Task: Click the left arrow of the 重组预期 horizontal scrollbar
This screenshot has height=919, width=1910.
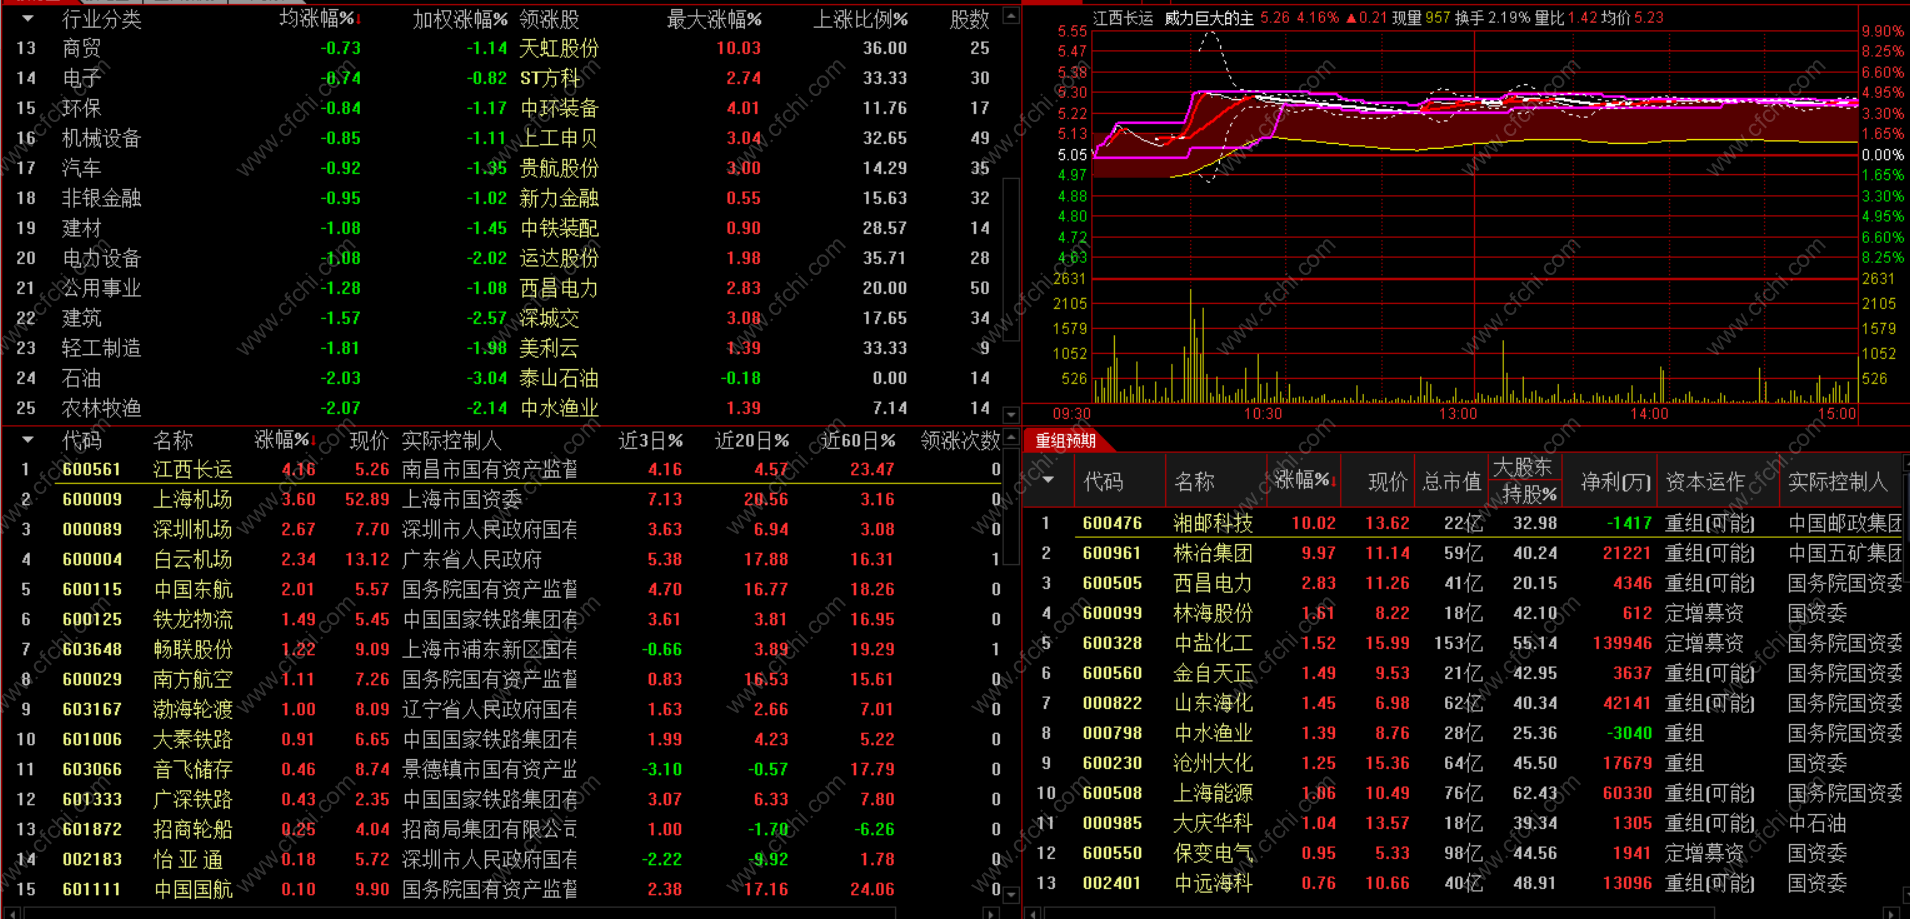Action: pyautogui.click(x=1033, y=912)
